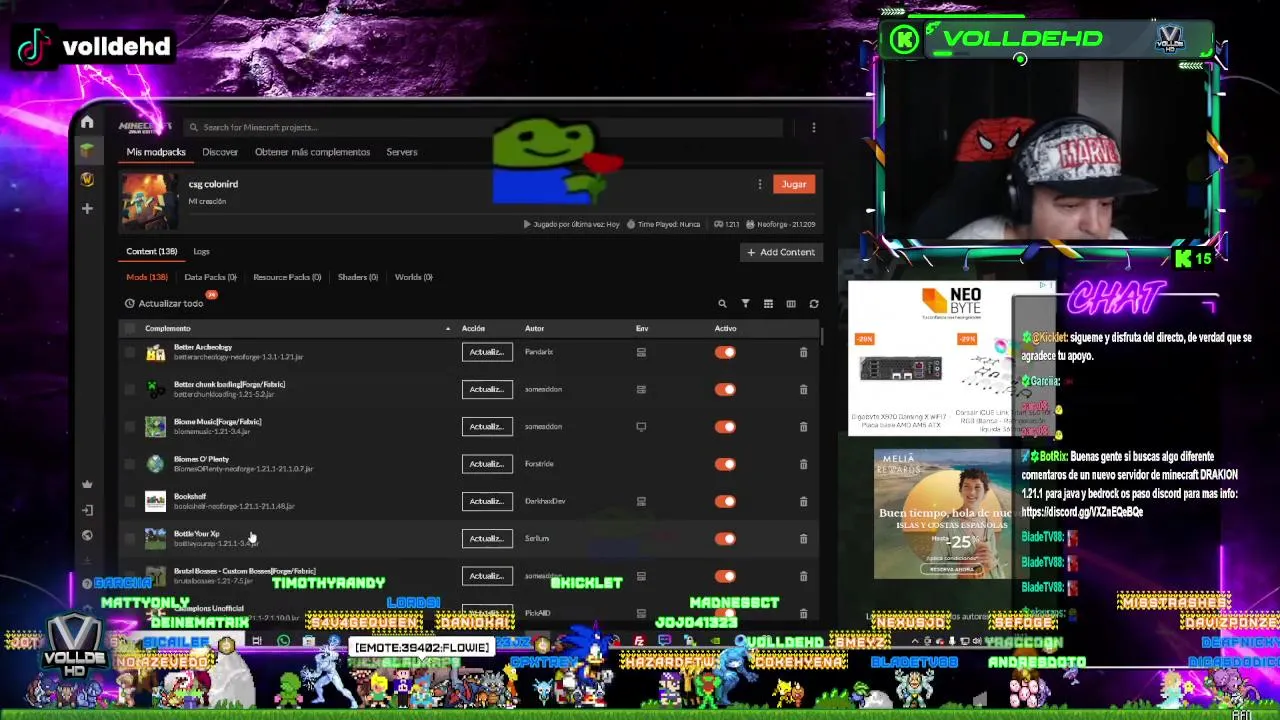Click the Search for Minecraft projects field
Image resolution: width=1280 pixels, height=720 pixels.
pyautogui.click(x=485, y=127)
